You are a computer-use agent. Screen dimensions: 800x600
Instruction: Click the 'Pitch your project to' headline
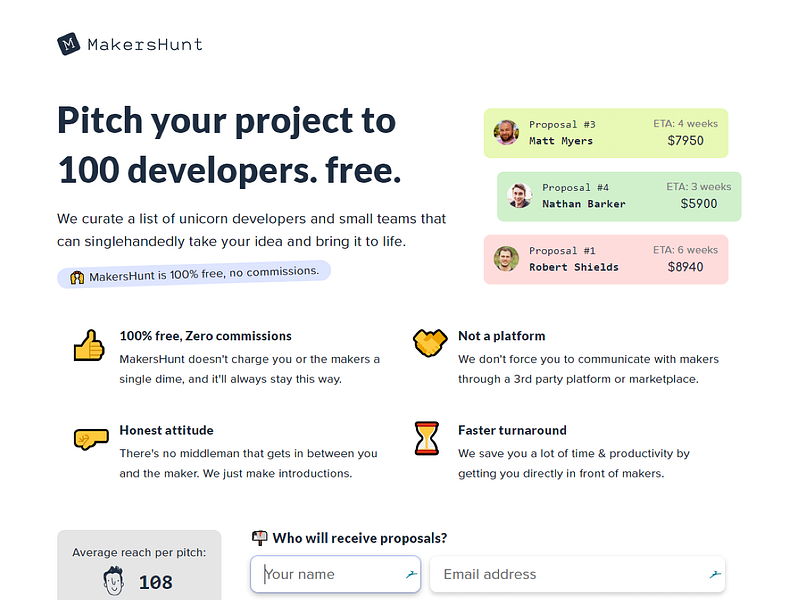[x=227, y=121]
